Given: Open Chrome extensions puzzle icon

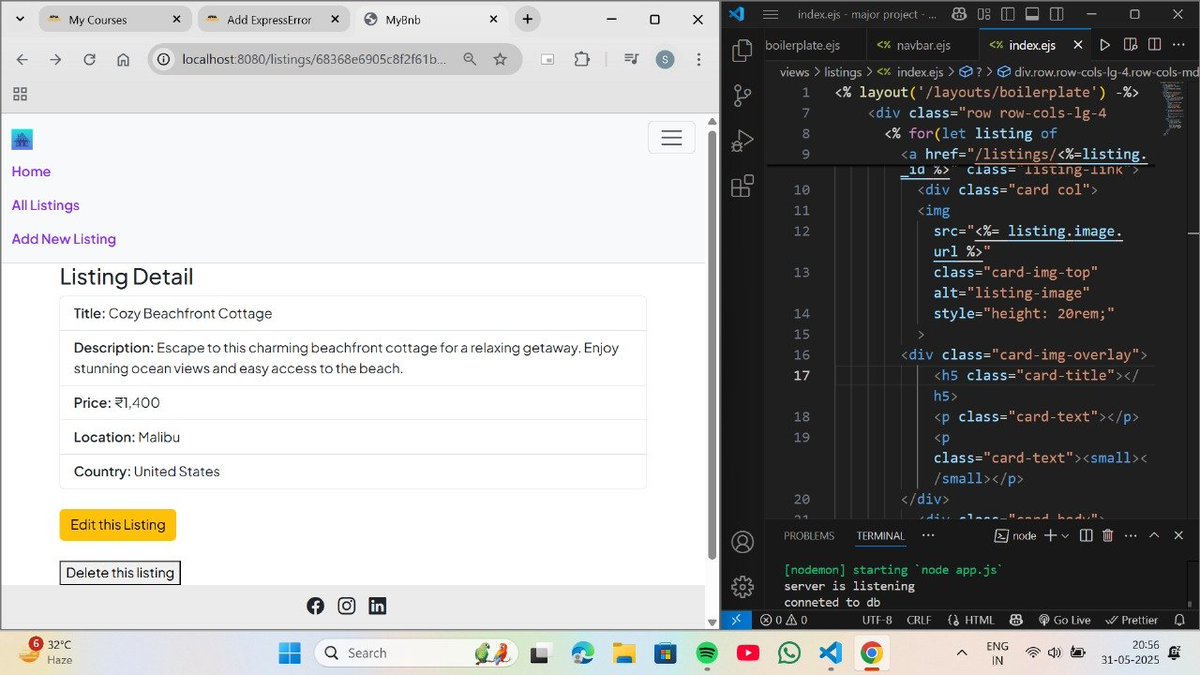Looking at the screenshot, I should pyautogui.click(x=582, y=60).
